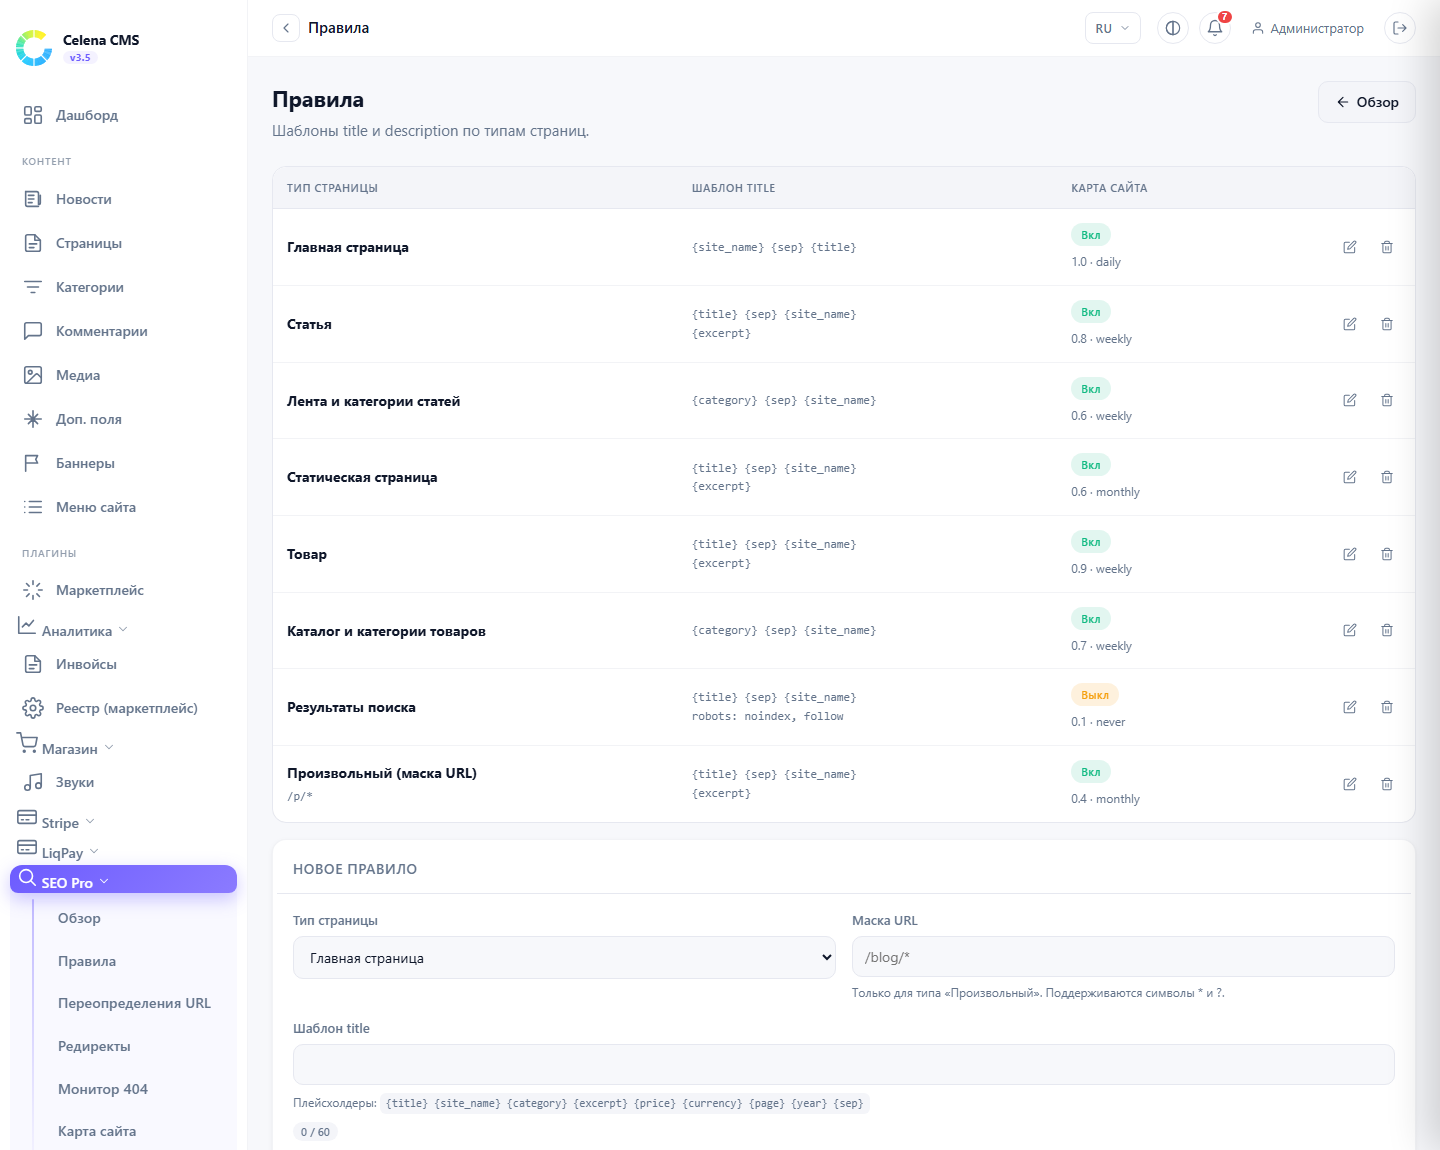Open Реестр (маркетплейс) page
This screenshot has height=1150, width=1440.
[x=124, y=708]
